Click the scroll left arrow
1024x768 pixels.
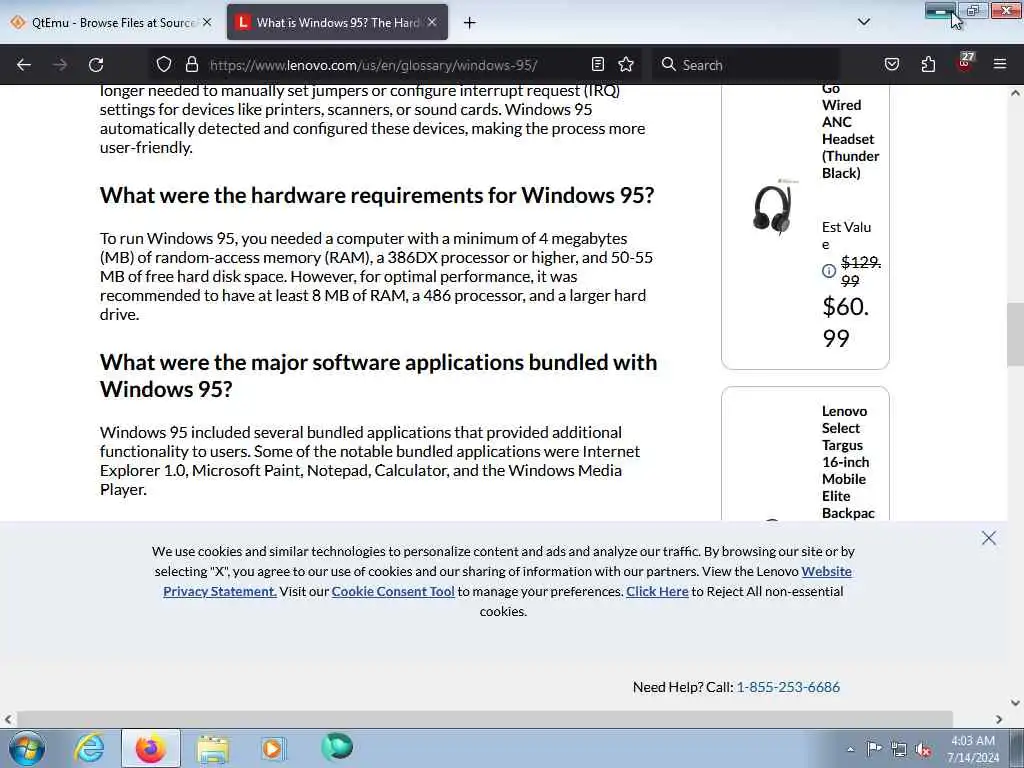click(x=8, y=719)
